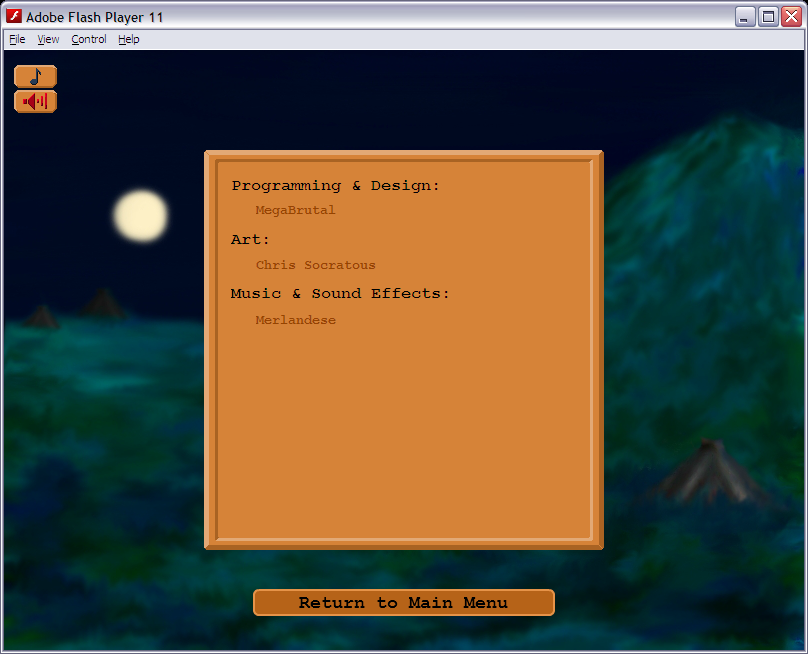Open the View menu
808x654 pixels.
click(48, 39)
